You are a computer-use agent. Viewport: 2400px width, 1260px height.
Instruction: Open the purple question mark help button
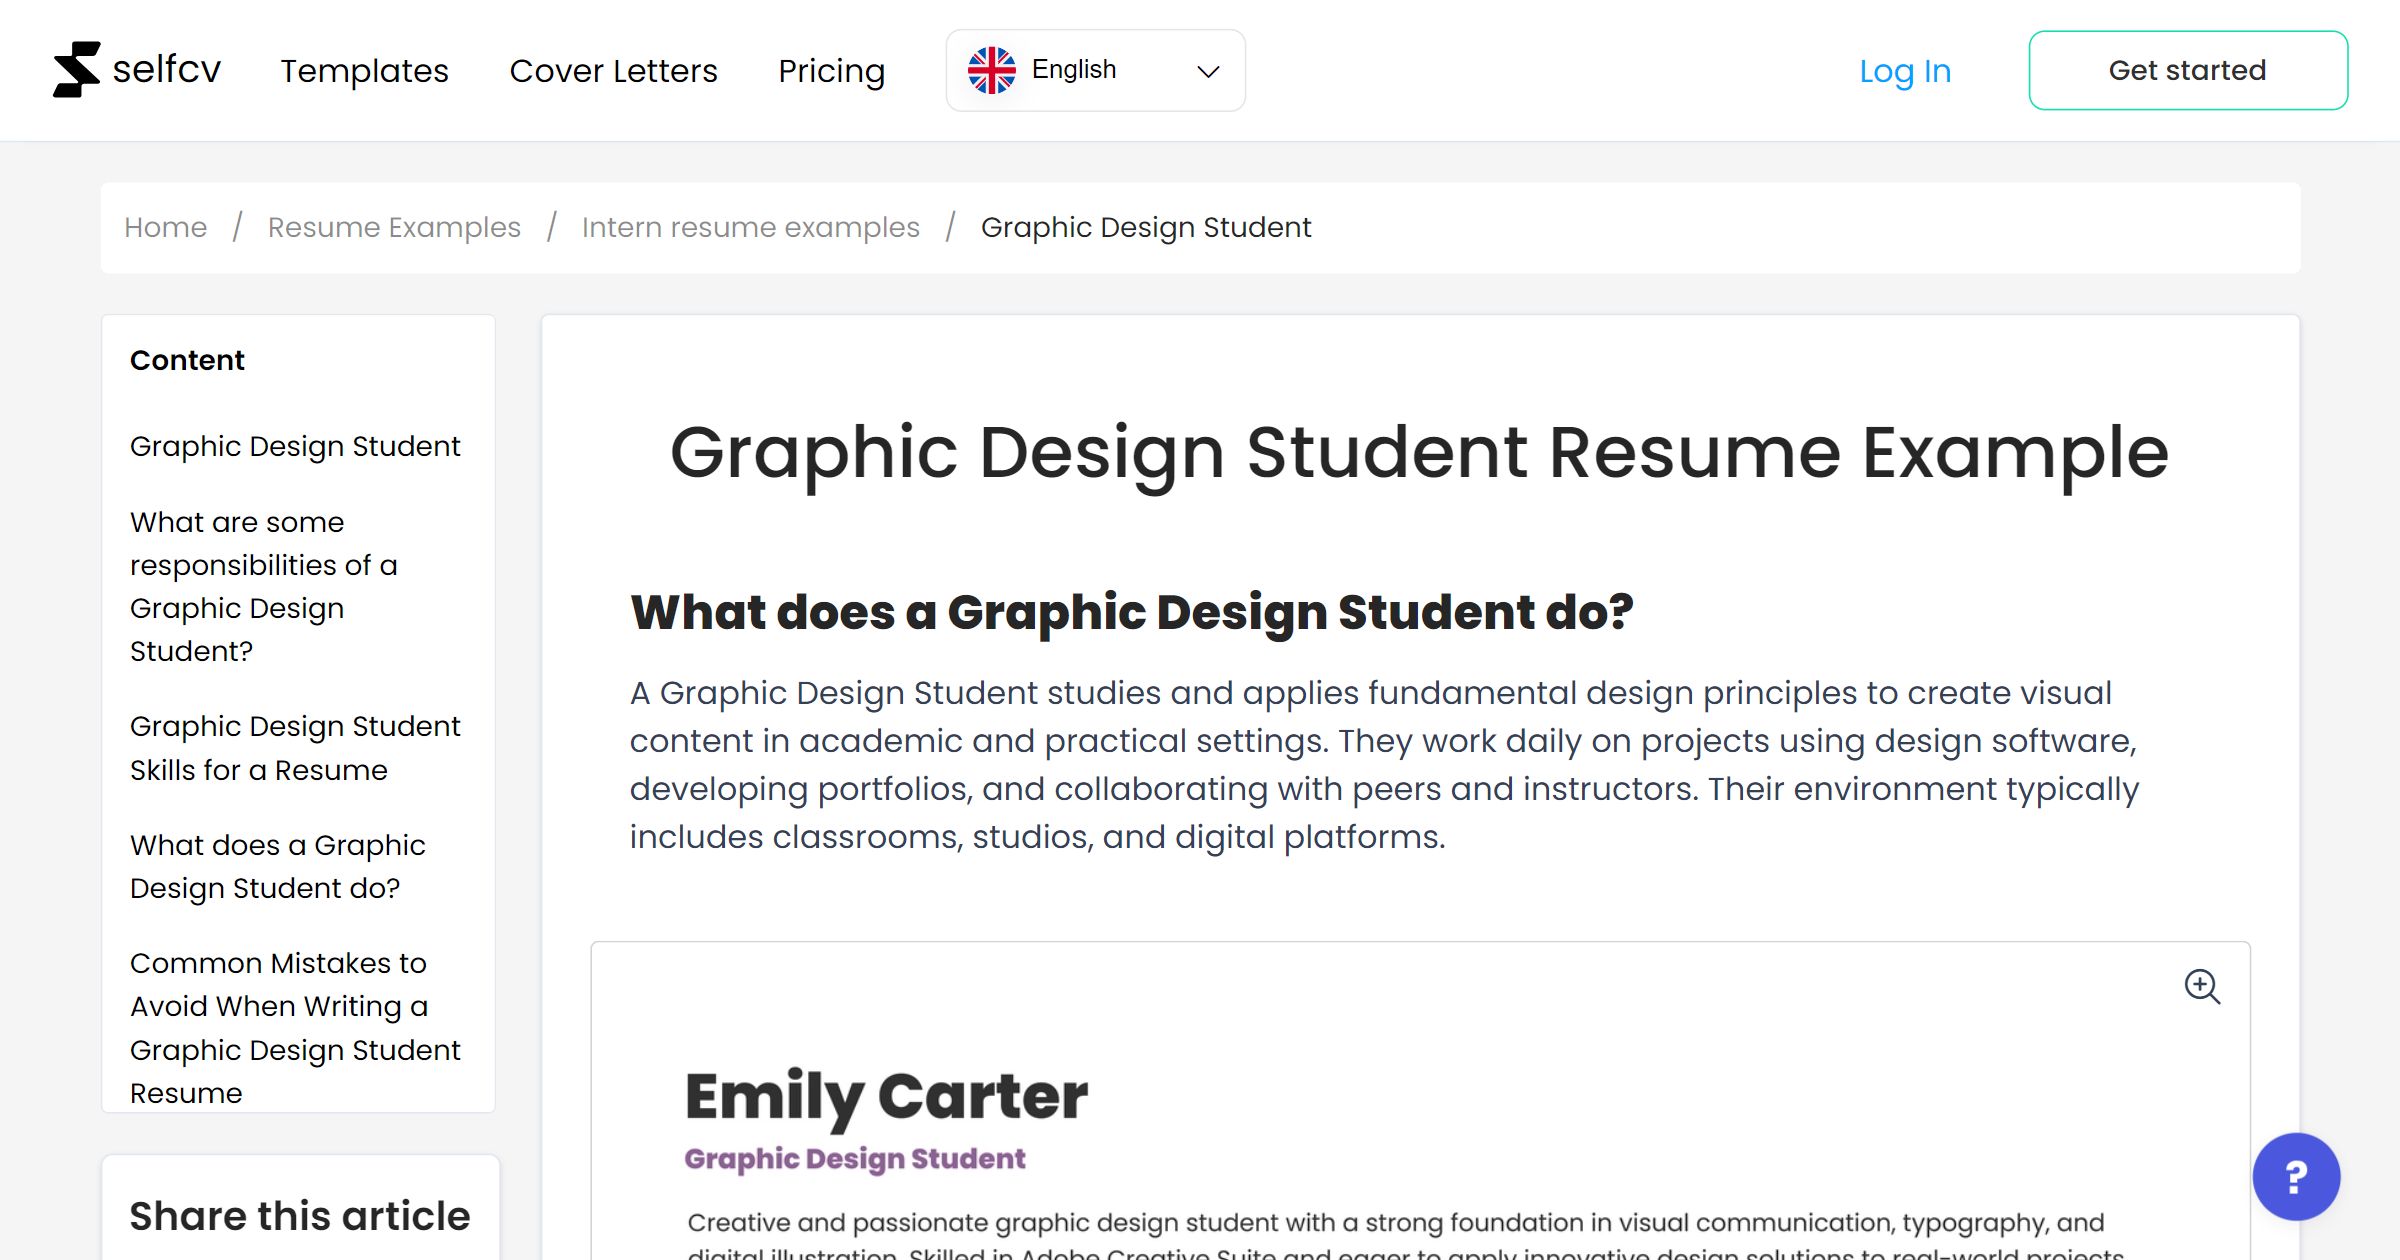tap(2295, 1177)
